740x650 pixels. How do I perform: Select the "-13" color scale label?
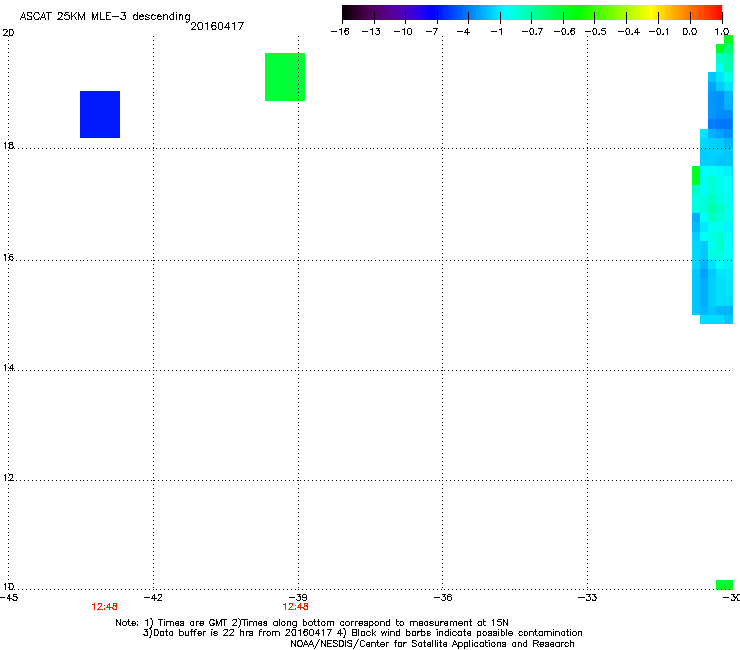coord(371,32)
